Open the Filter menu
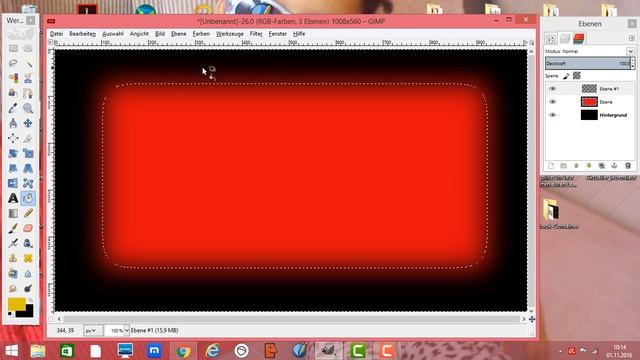This screenshot has width=640, height=360. point(256,34)
